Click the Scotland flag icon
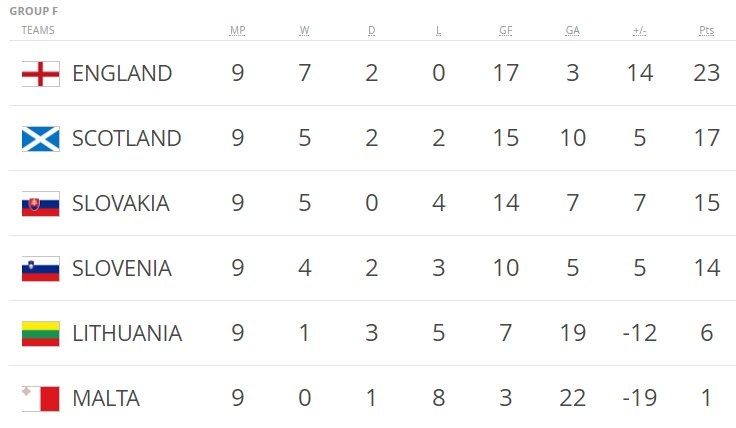 (41, 138)
